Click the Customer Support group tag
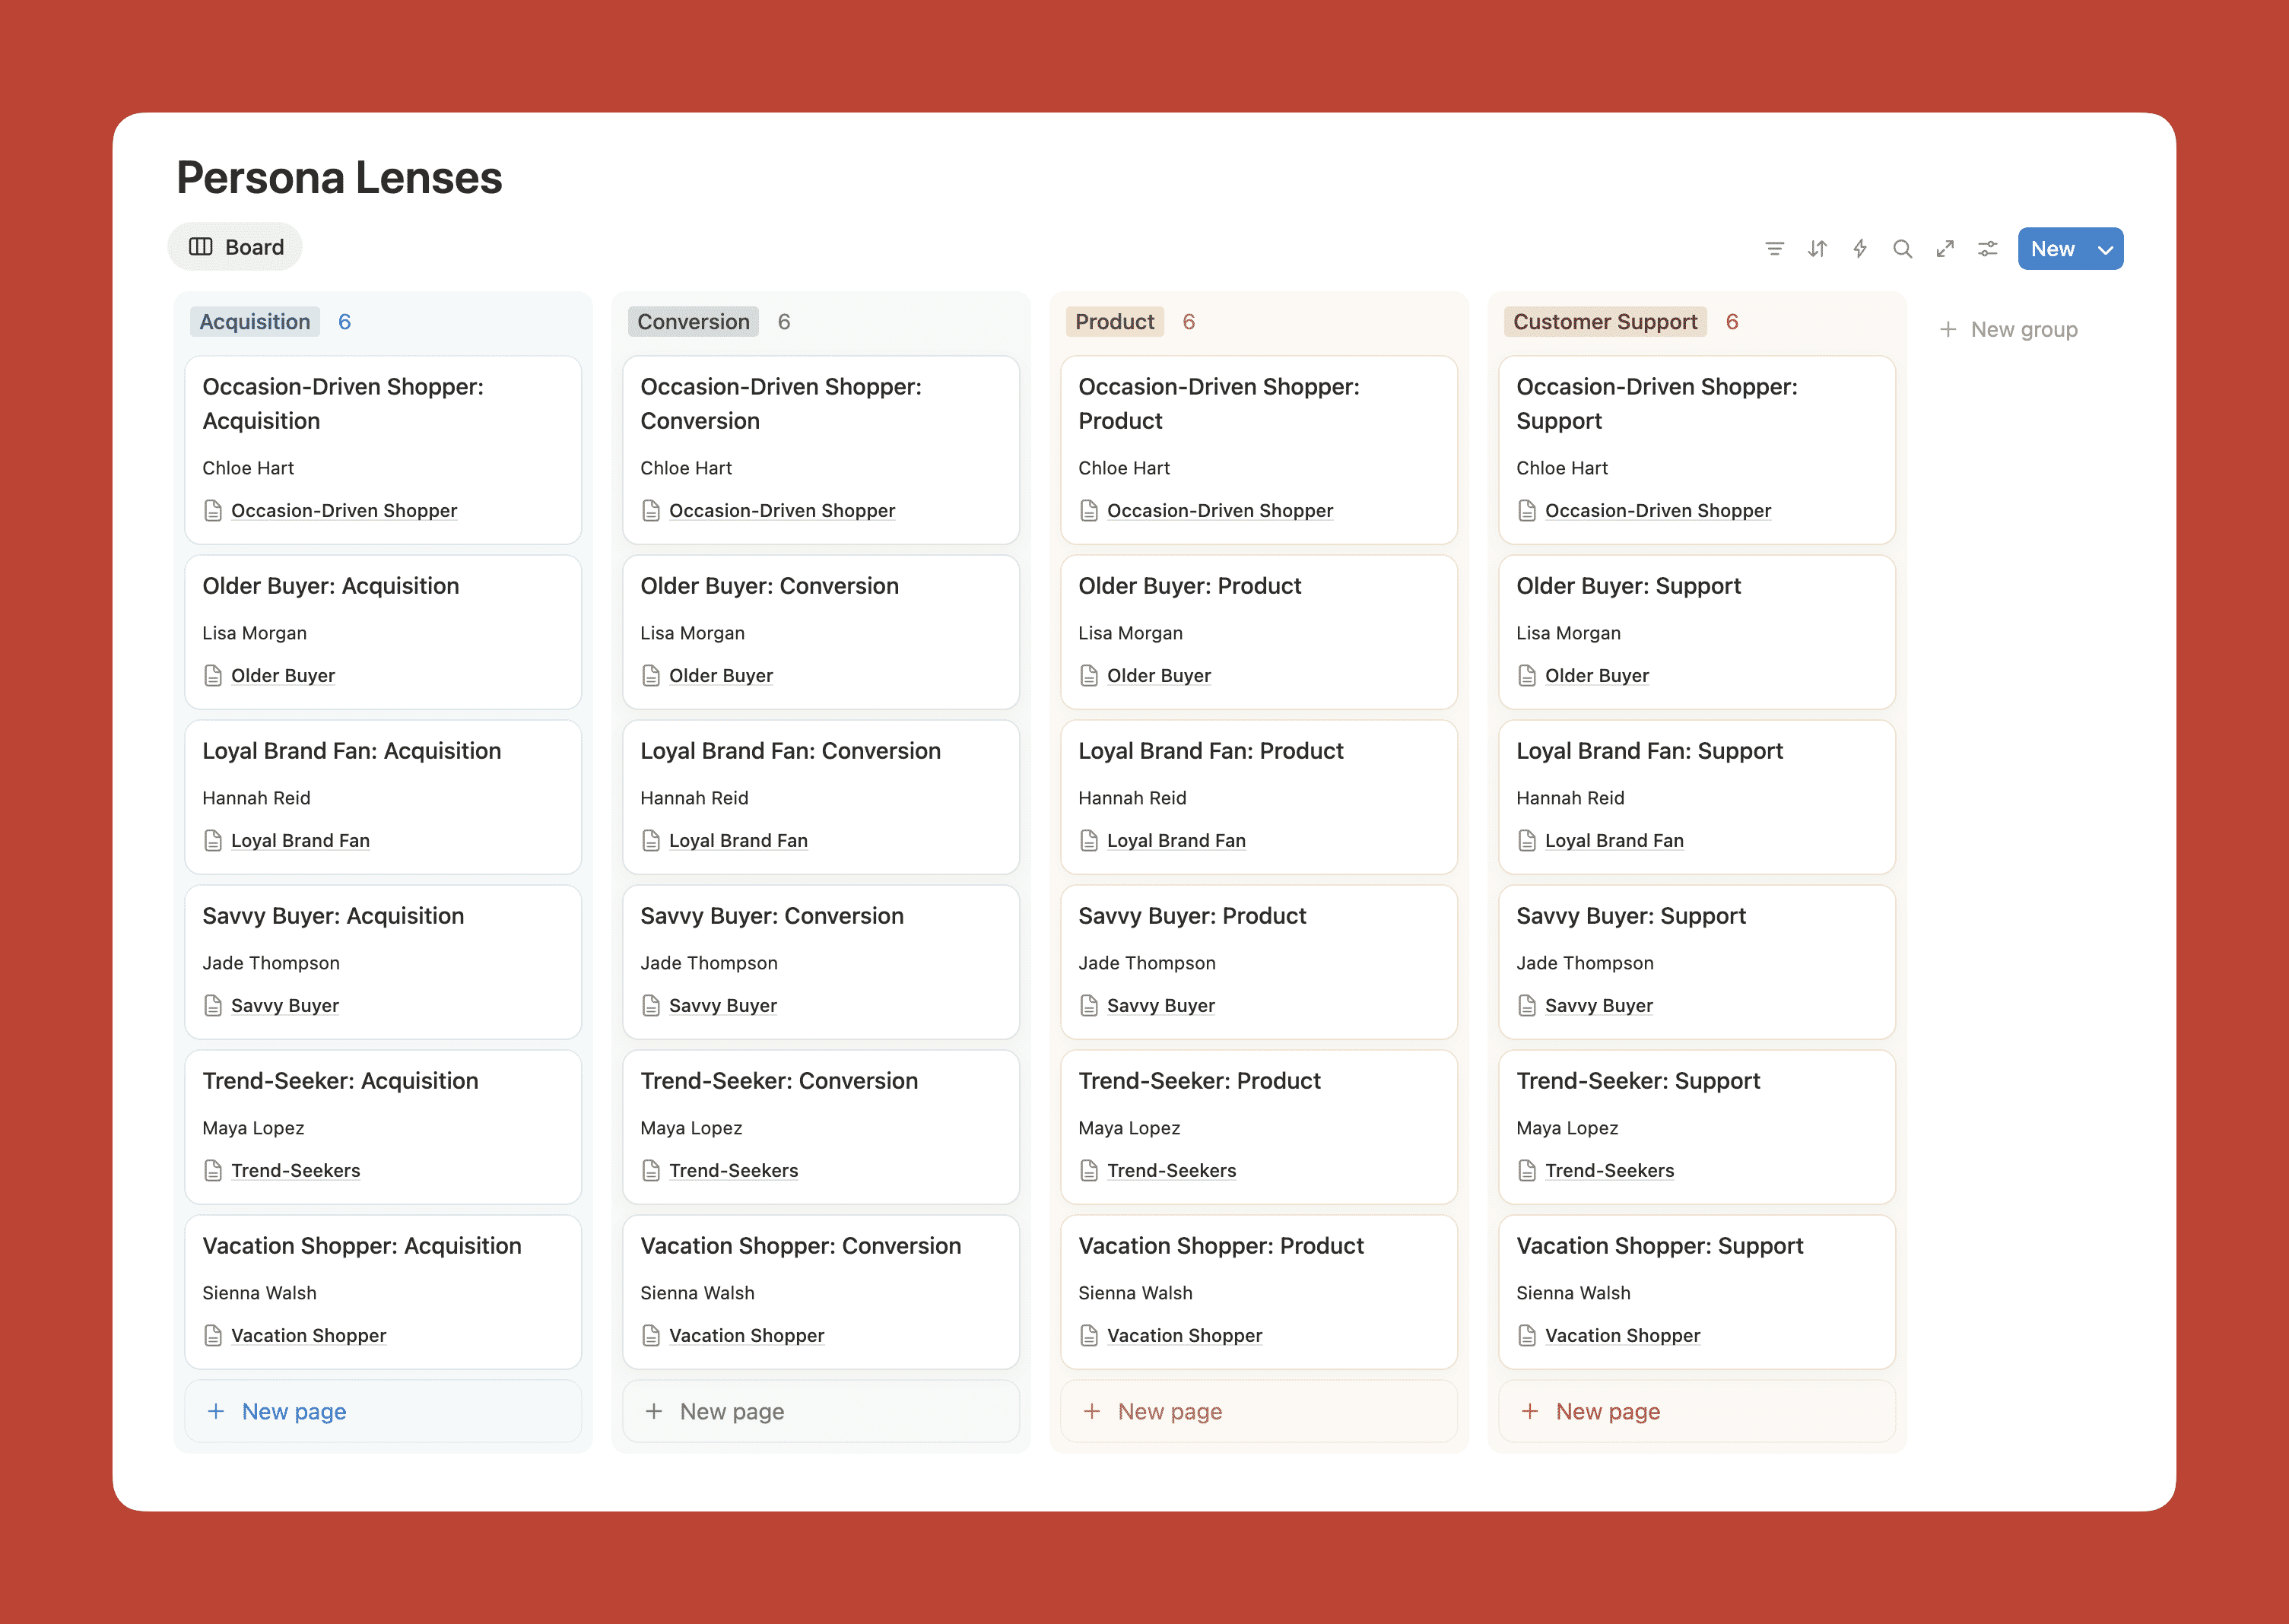2289x1624 pixels. point(1604,322)
